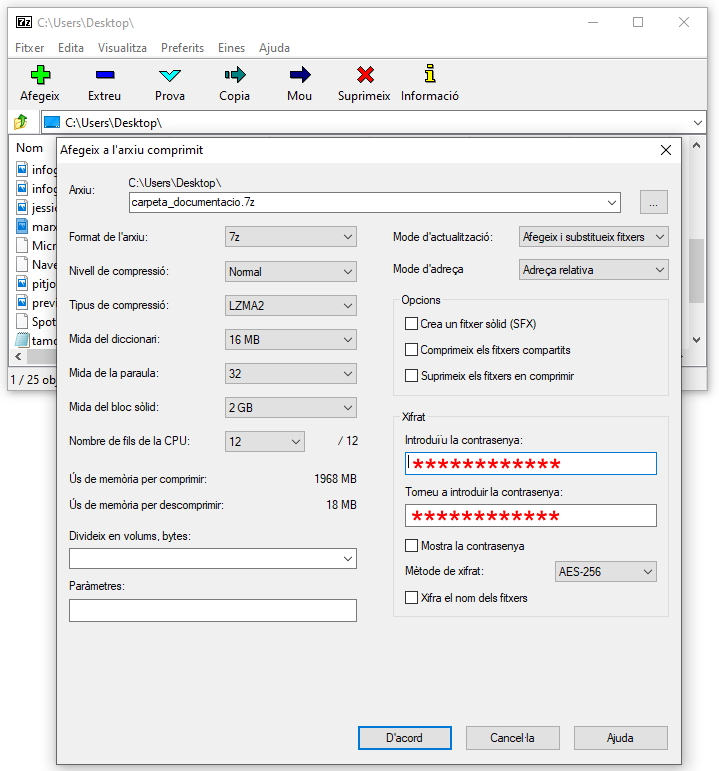Open the Format de l'arxiu dropdown

(291, 237)
